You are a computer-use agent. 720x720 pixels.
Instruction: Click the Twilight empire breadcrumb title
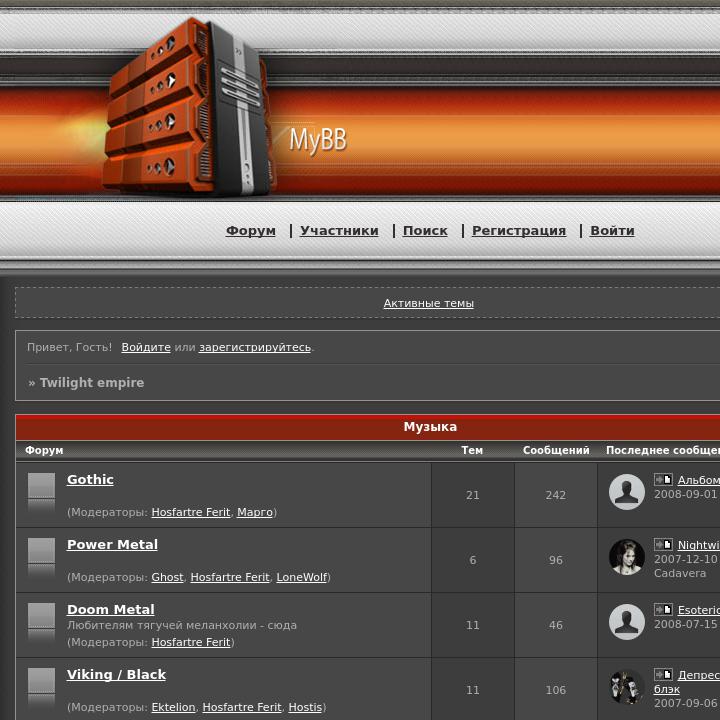92,382
